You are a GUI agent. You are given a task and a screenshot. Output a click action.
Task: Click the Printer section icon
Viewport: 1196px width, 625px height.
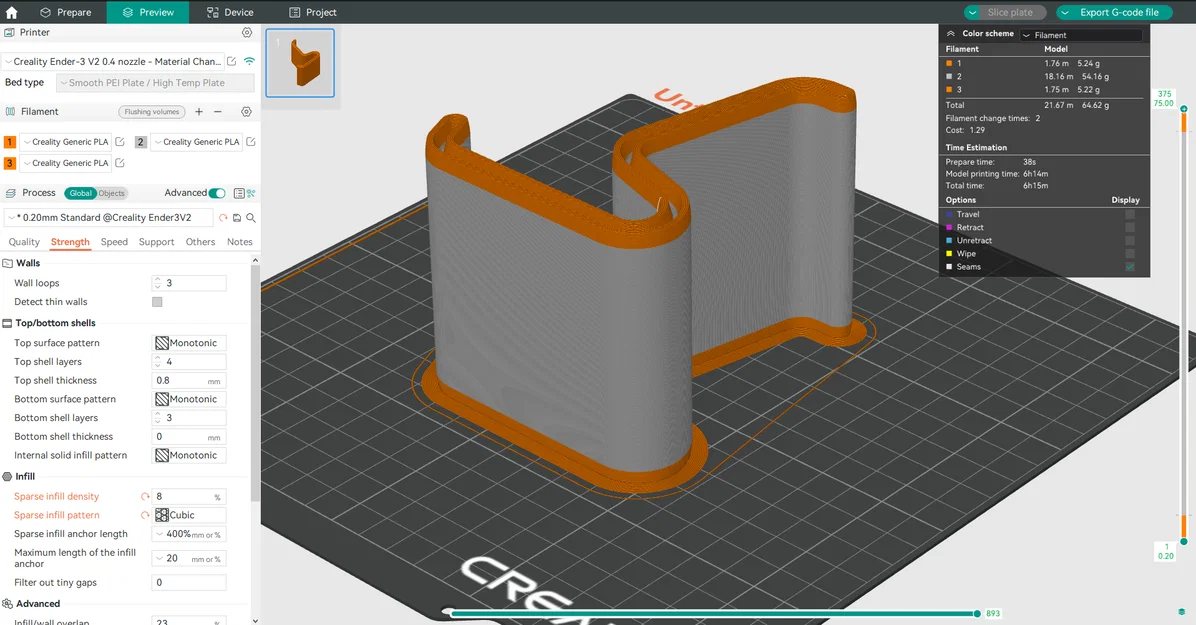(x=10, y=33)
